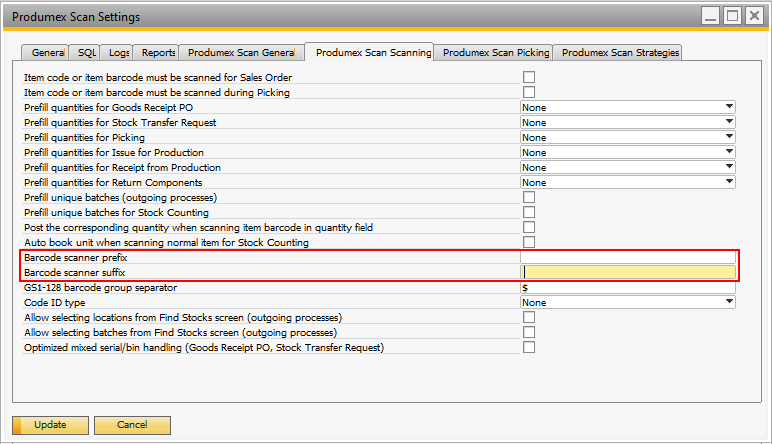Enable prefill unique batches for outgoing processes
Image resolution: width=772 pixels, height=444 pixels.
(x=529, y=197)
